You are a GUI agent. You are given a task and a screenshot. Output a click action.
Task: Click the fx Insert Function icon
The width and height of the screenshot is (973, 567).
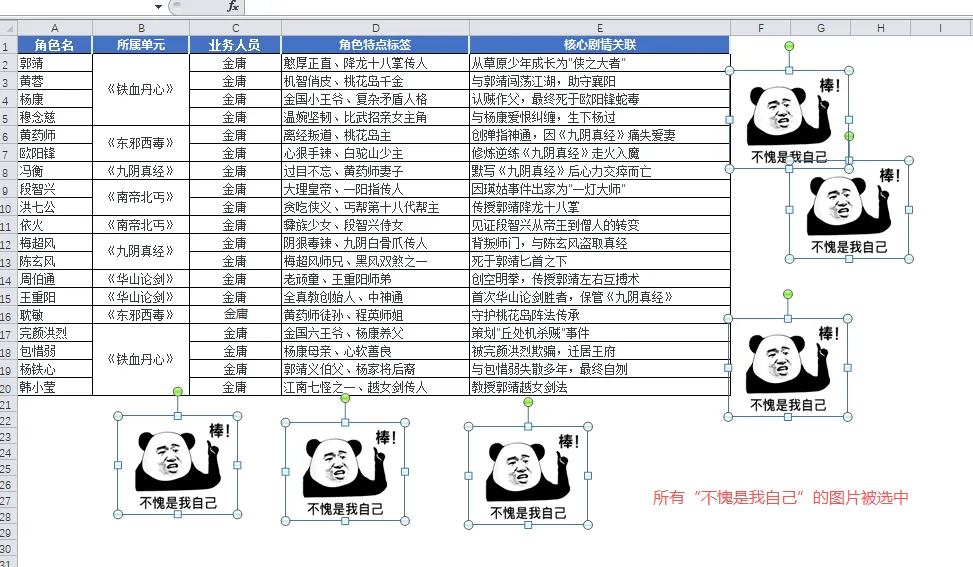233,6
